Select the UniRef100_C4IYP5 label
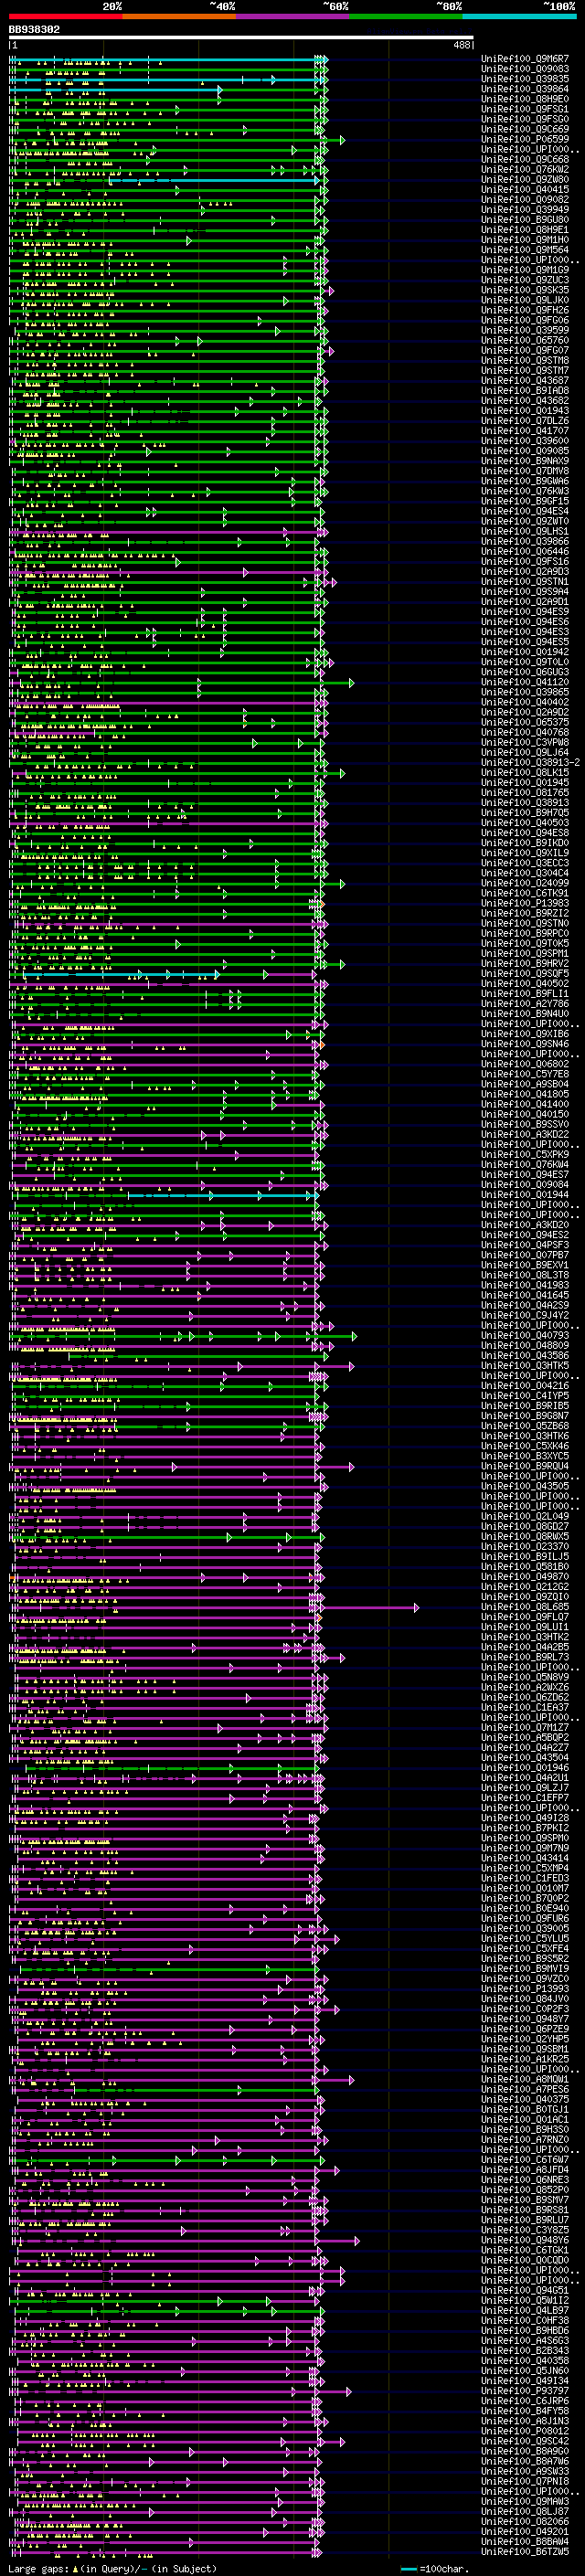Viewport: 585px width, 2576px height. (525, 1396)
